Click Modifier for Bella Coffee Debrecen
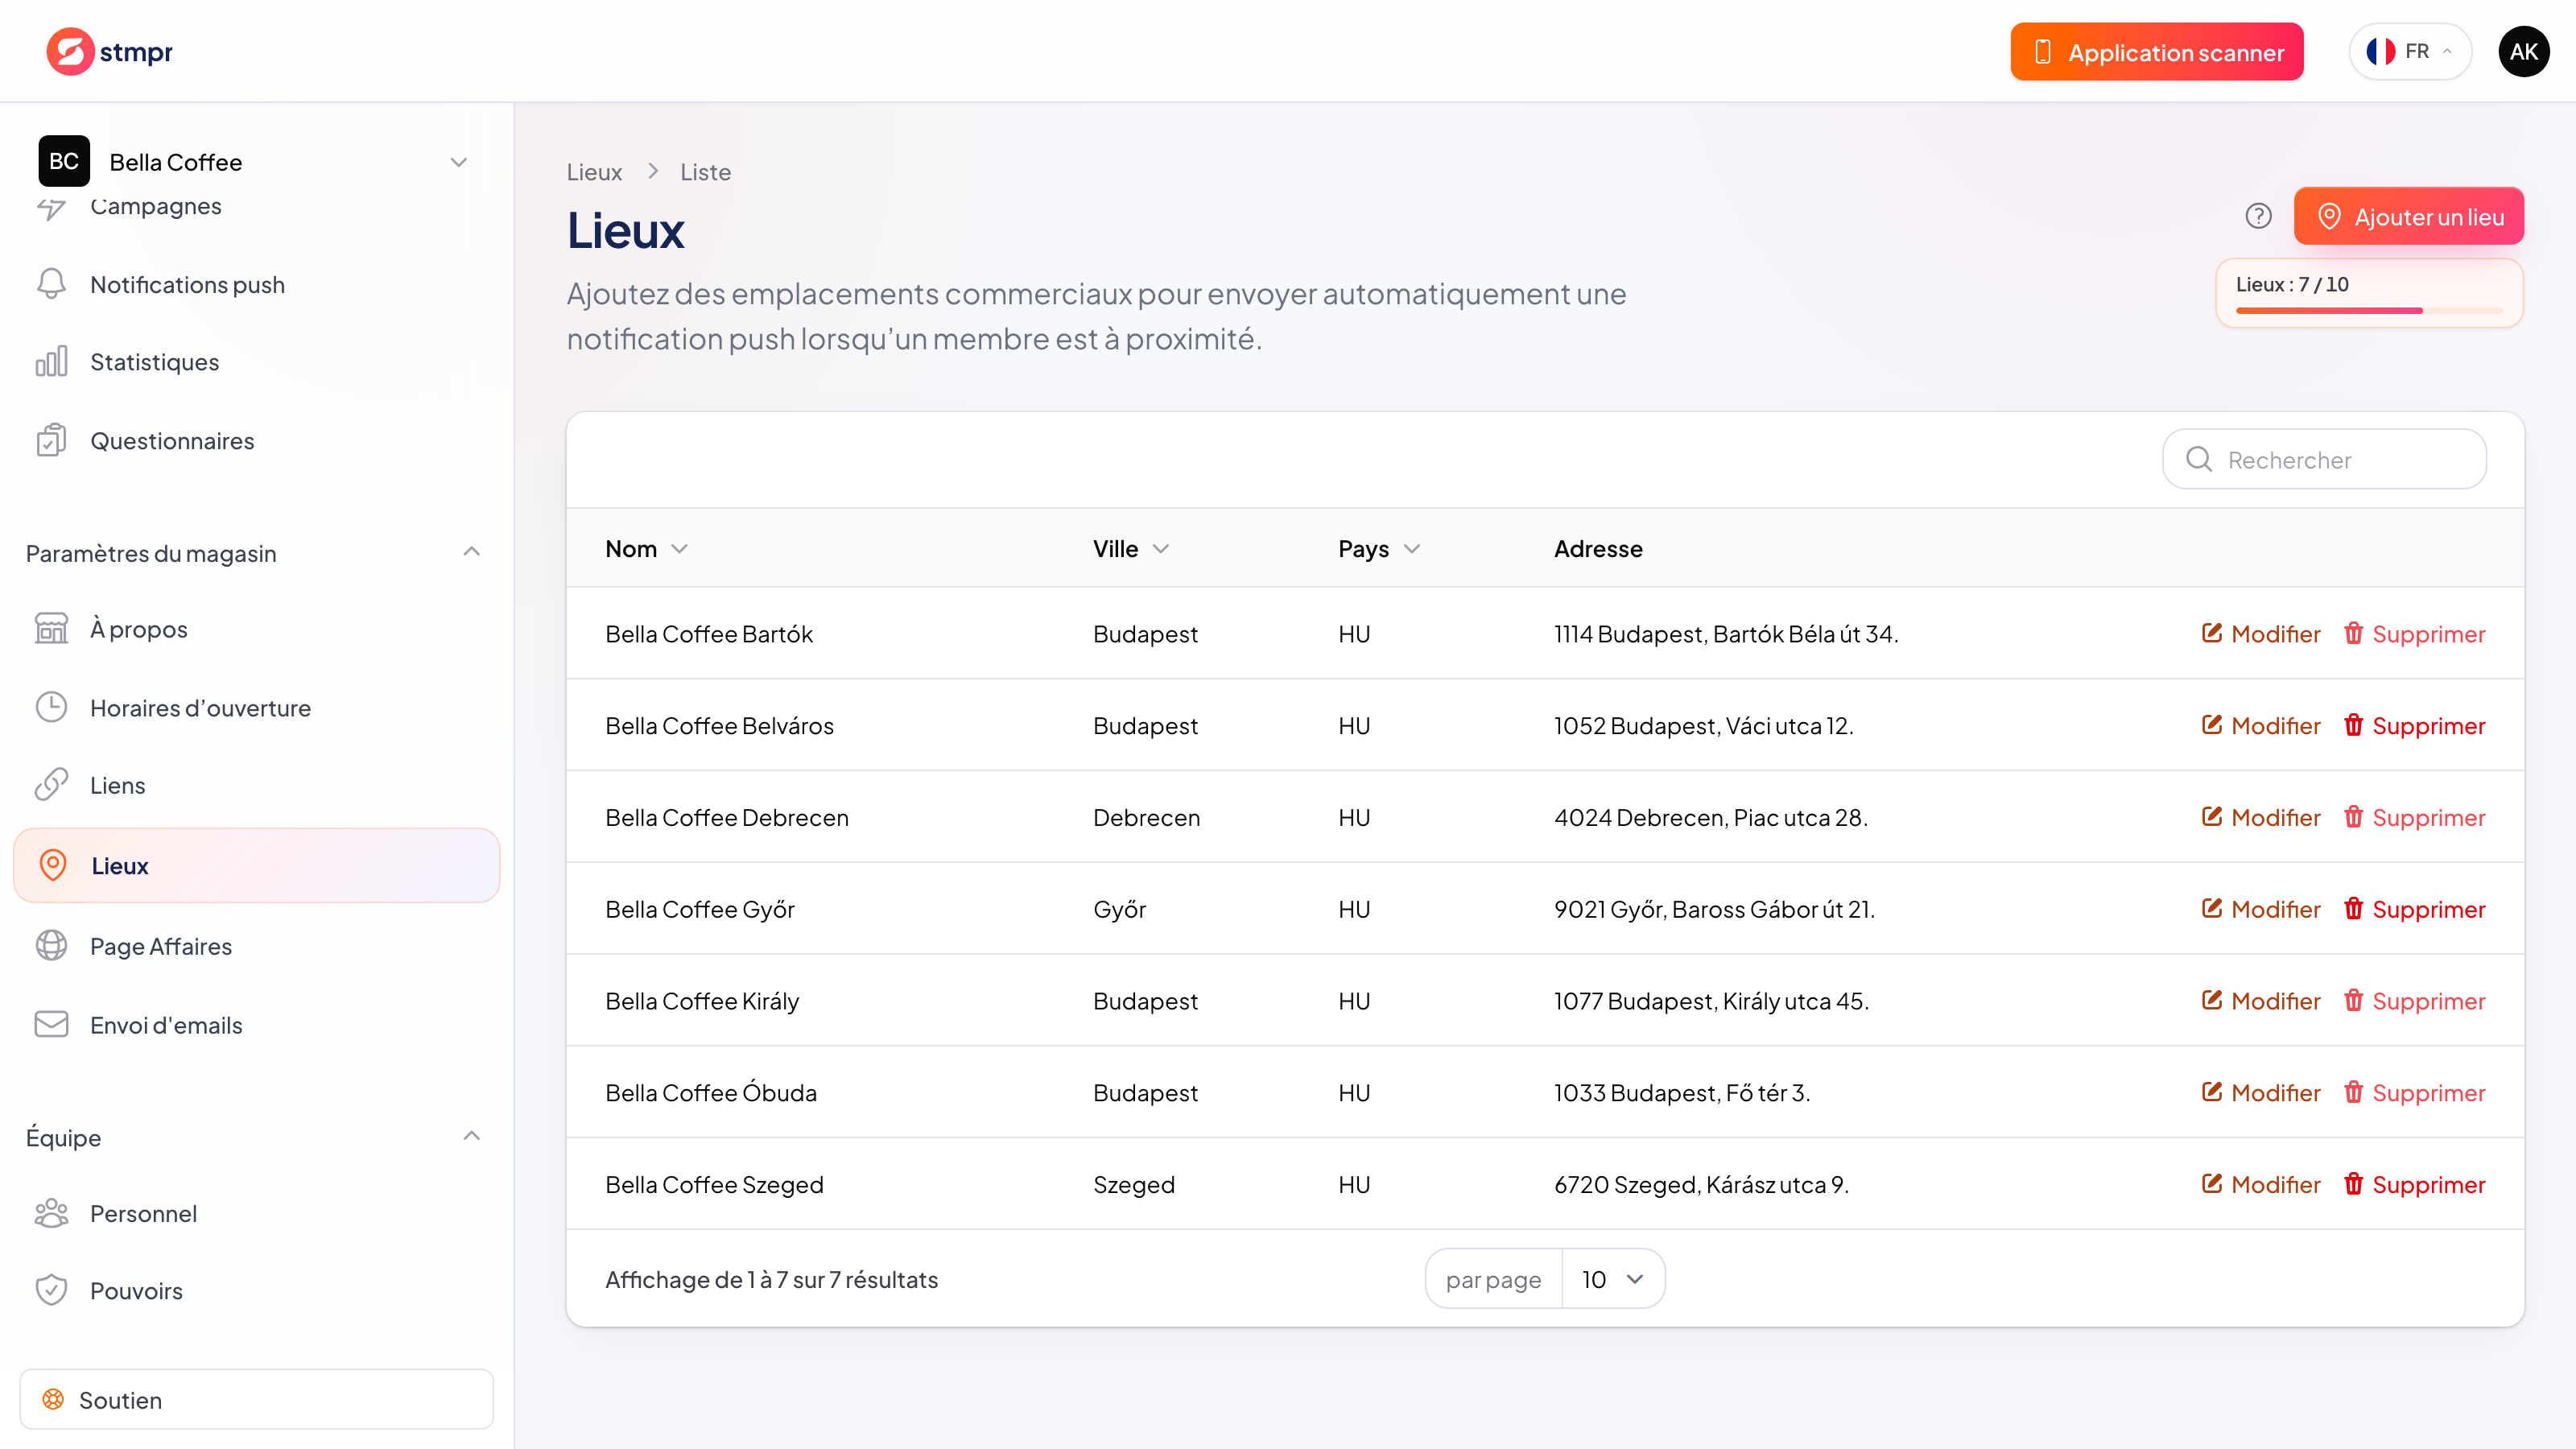Viewport: 2576px width, 1449px height. 2260,817
